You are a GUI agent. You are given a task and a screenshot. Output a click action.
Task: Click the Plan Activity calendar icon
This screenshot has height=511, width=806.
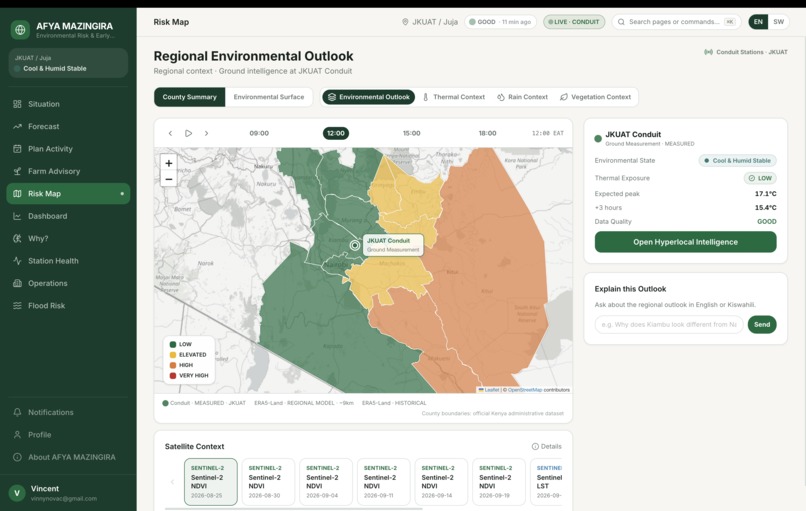point(17,149)
